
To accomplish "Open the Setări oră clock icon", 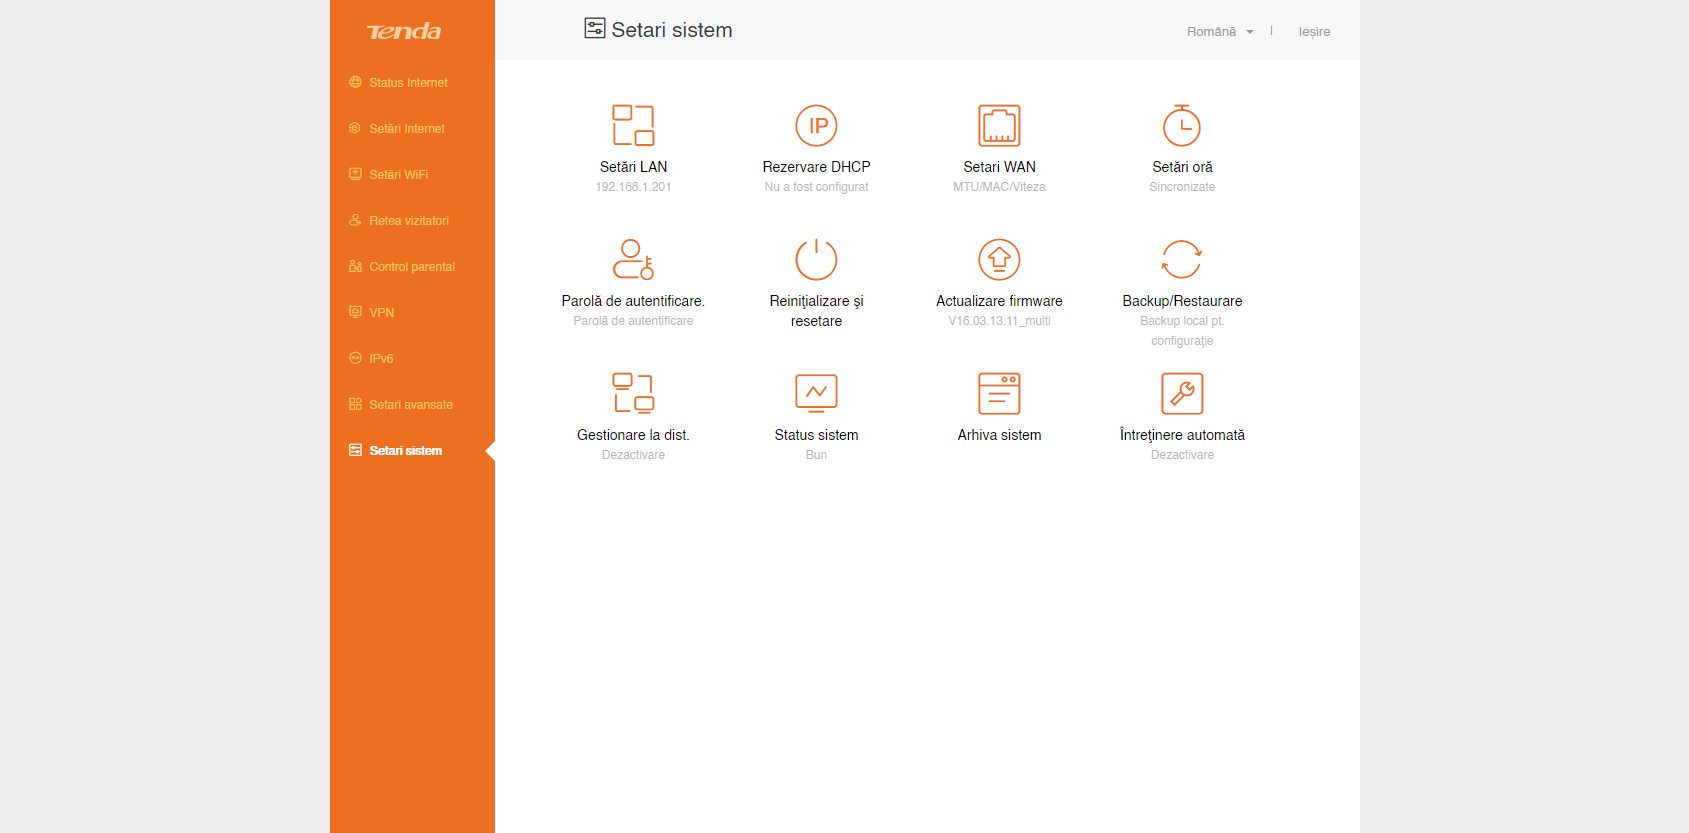I will [1182, 126].
